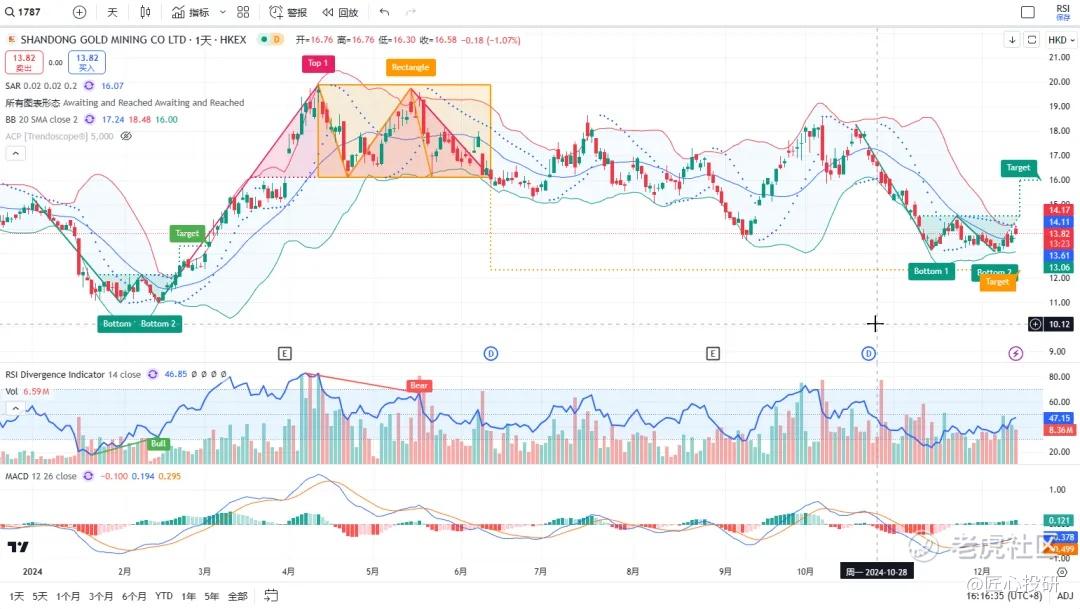The height and width of the screenshot is (609, 1080).
Task: Click the purple icon in BB legend
Action: tap(90, 119)
